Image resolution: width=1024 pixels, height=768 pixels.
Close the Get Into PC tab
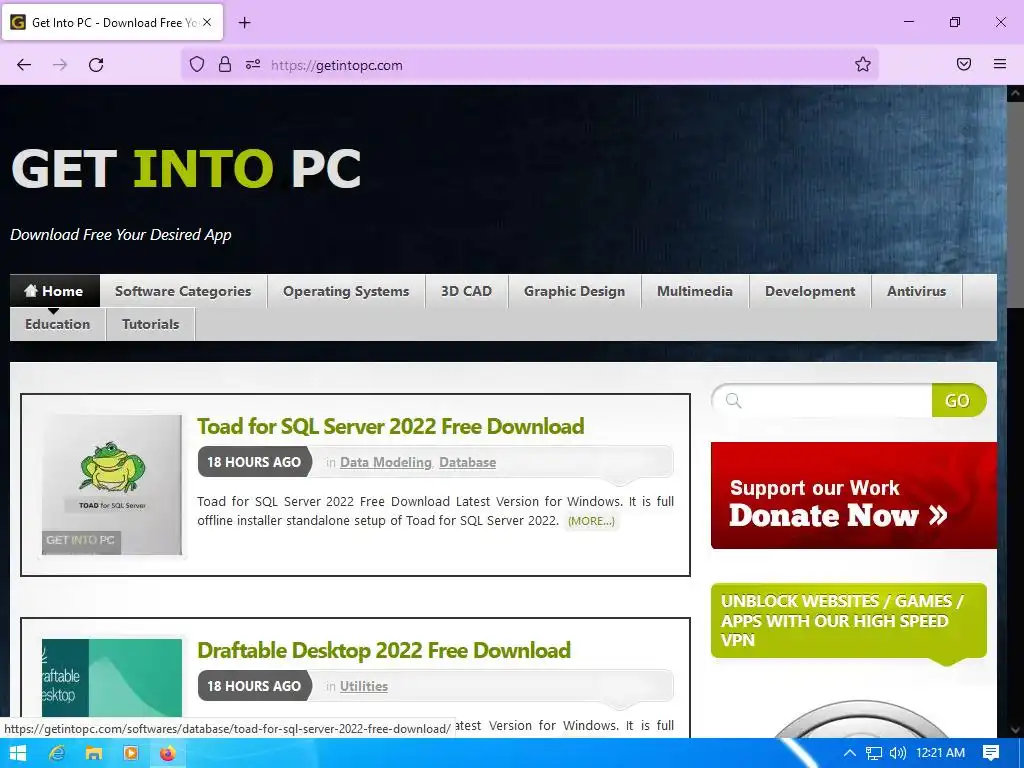pos(207,22)
